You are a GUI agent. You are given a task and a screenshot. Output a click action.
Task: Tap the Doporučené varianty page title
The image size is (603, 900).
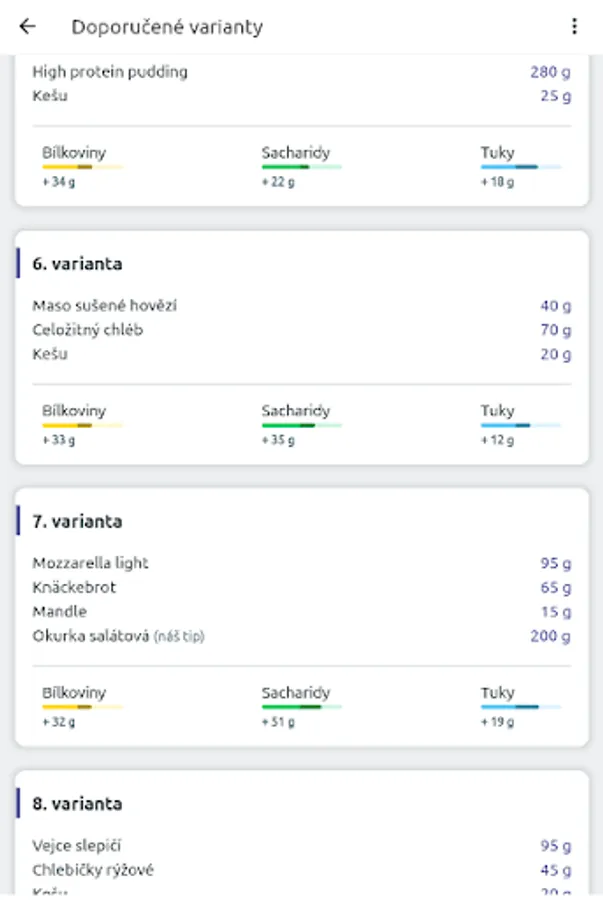[167, 27]
